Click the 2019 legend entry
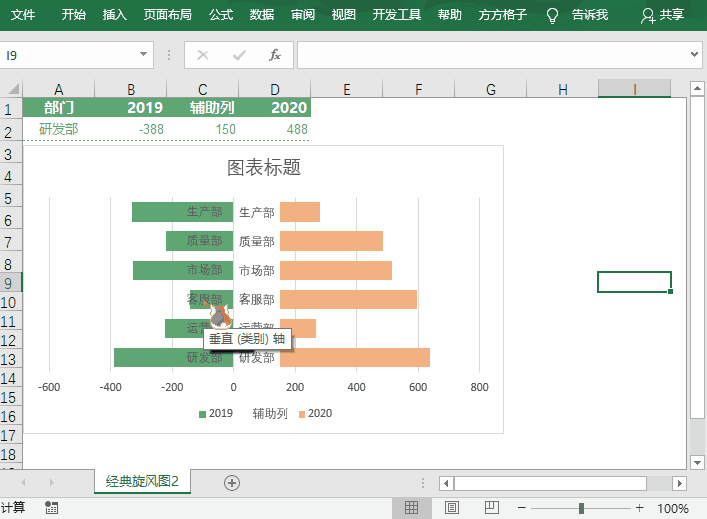This screenshot has width=707, height=519. [x=216, y=413]
